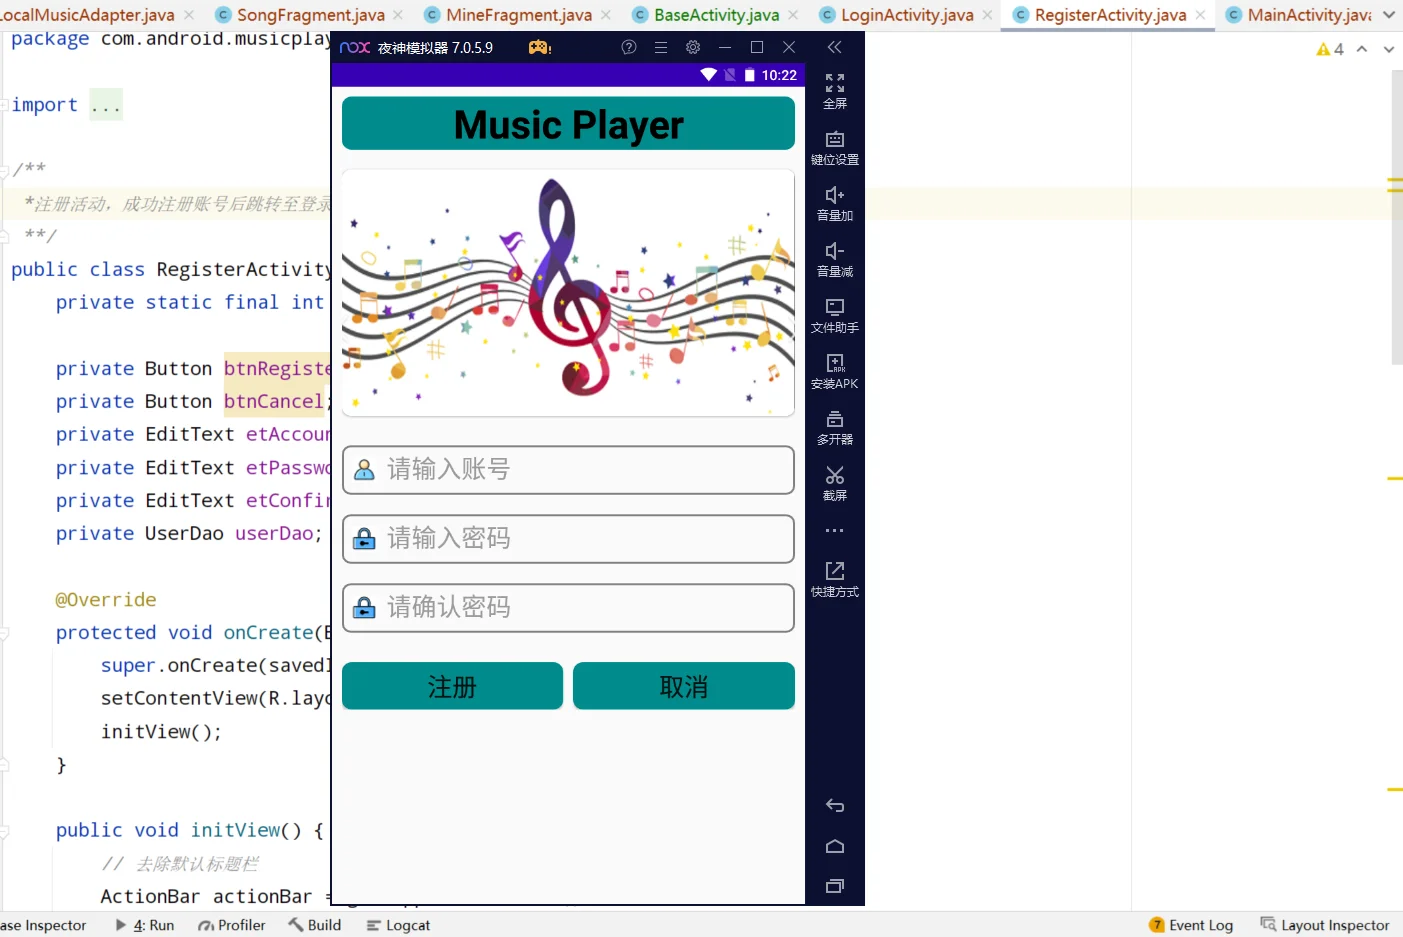Show more Nox sidebar tools (three dots)
Image resolution: width=1403 pixels, height=937 pixels.
[x=835, y=531]
